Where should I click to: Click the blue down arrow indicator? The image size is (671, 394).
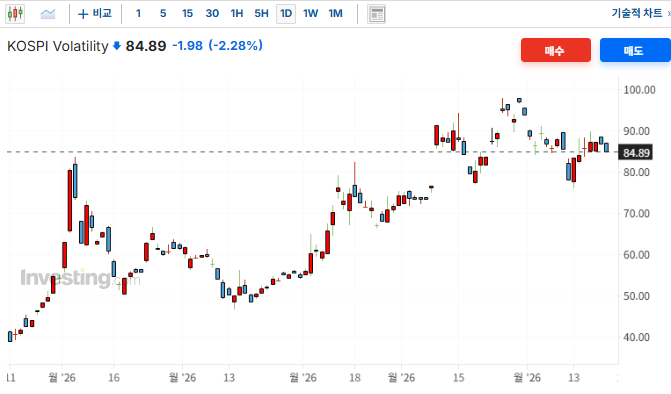tap(117, 46)
